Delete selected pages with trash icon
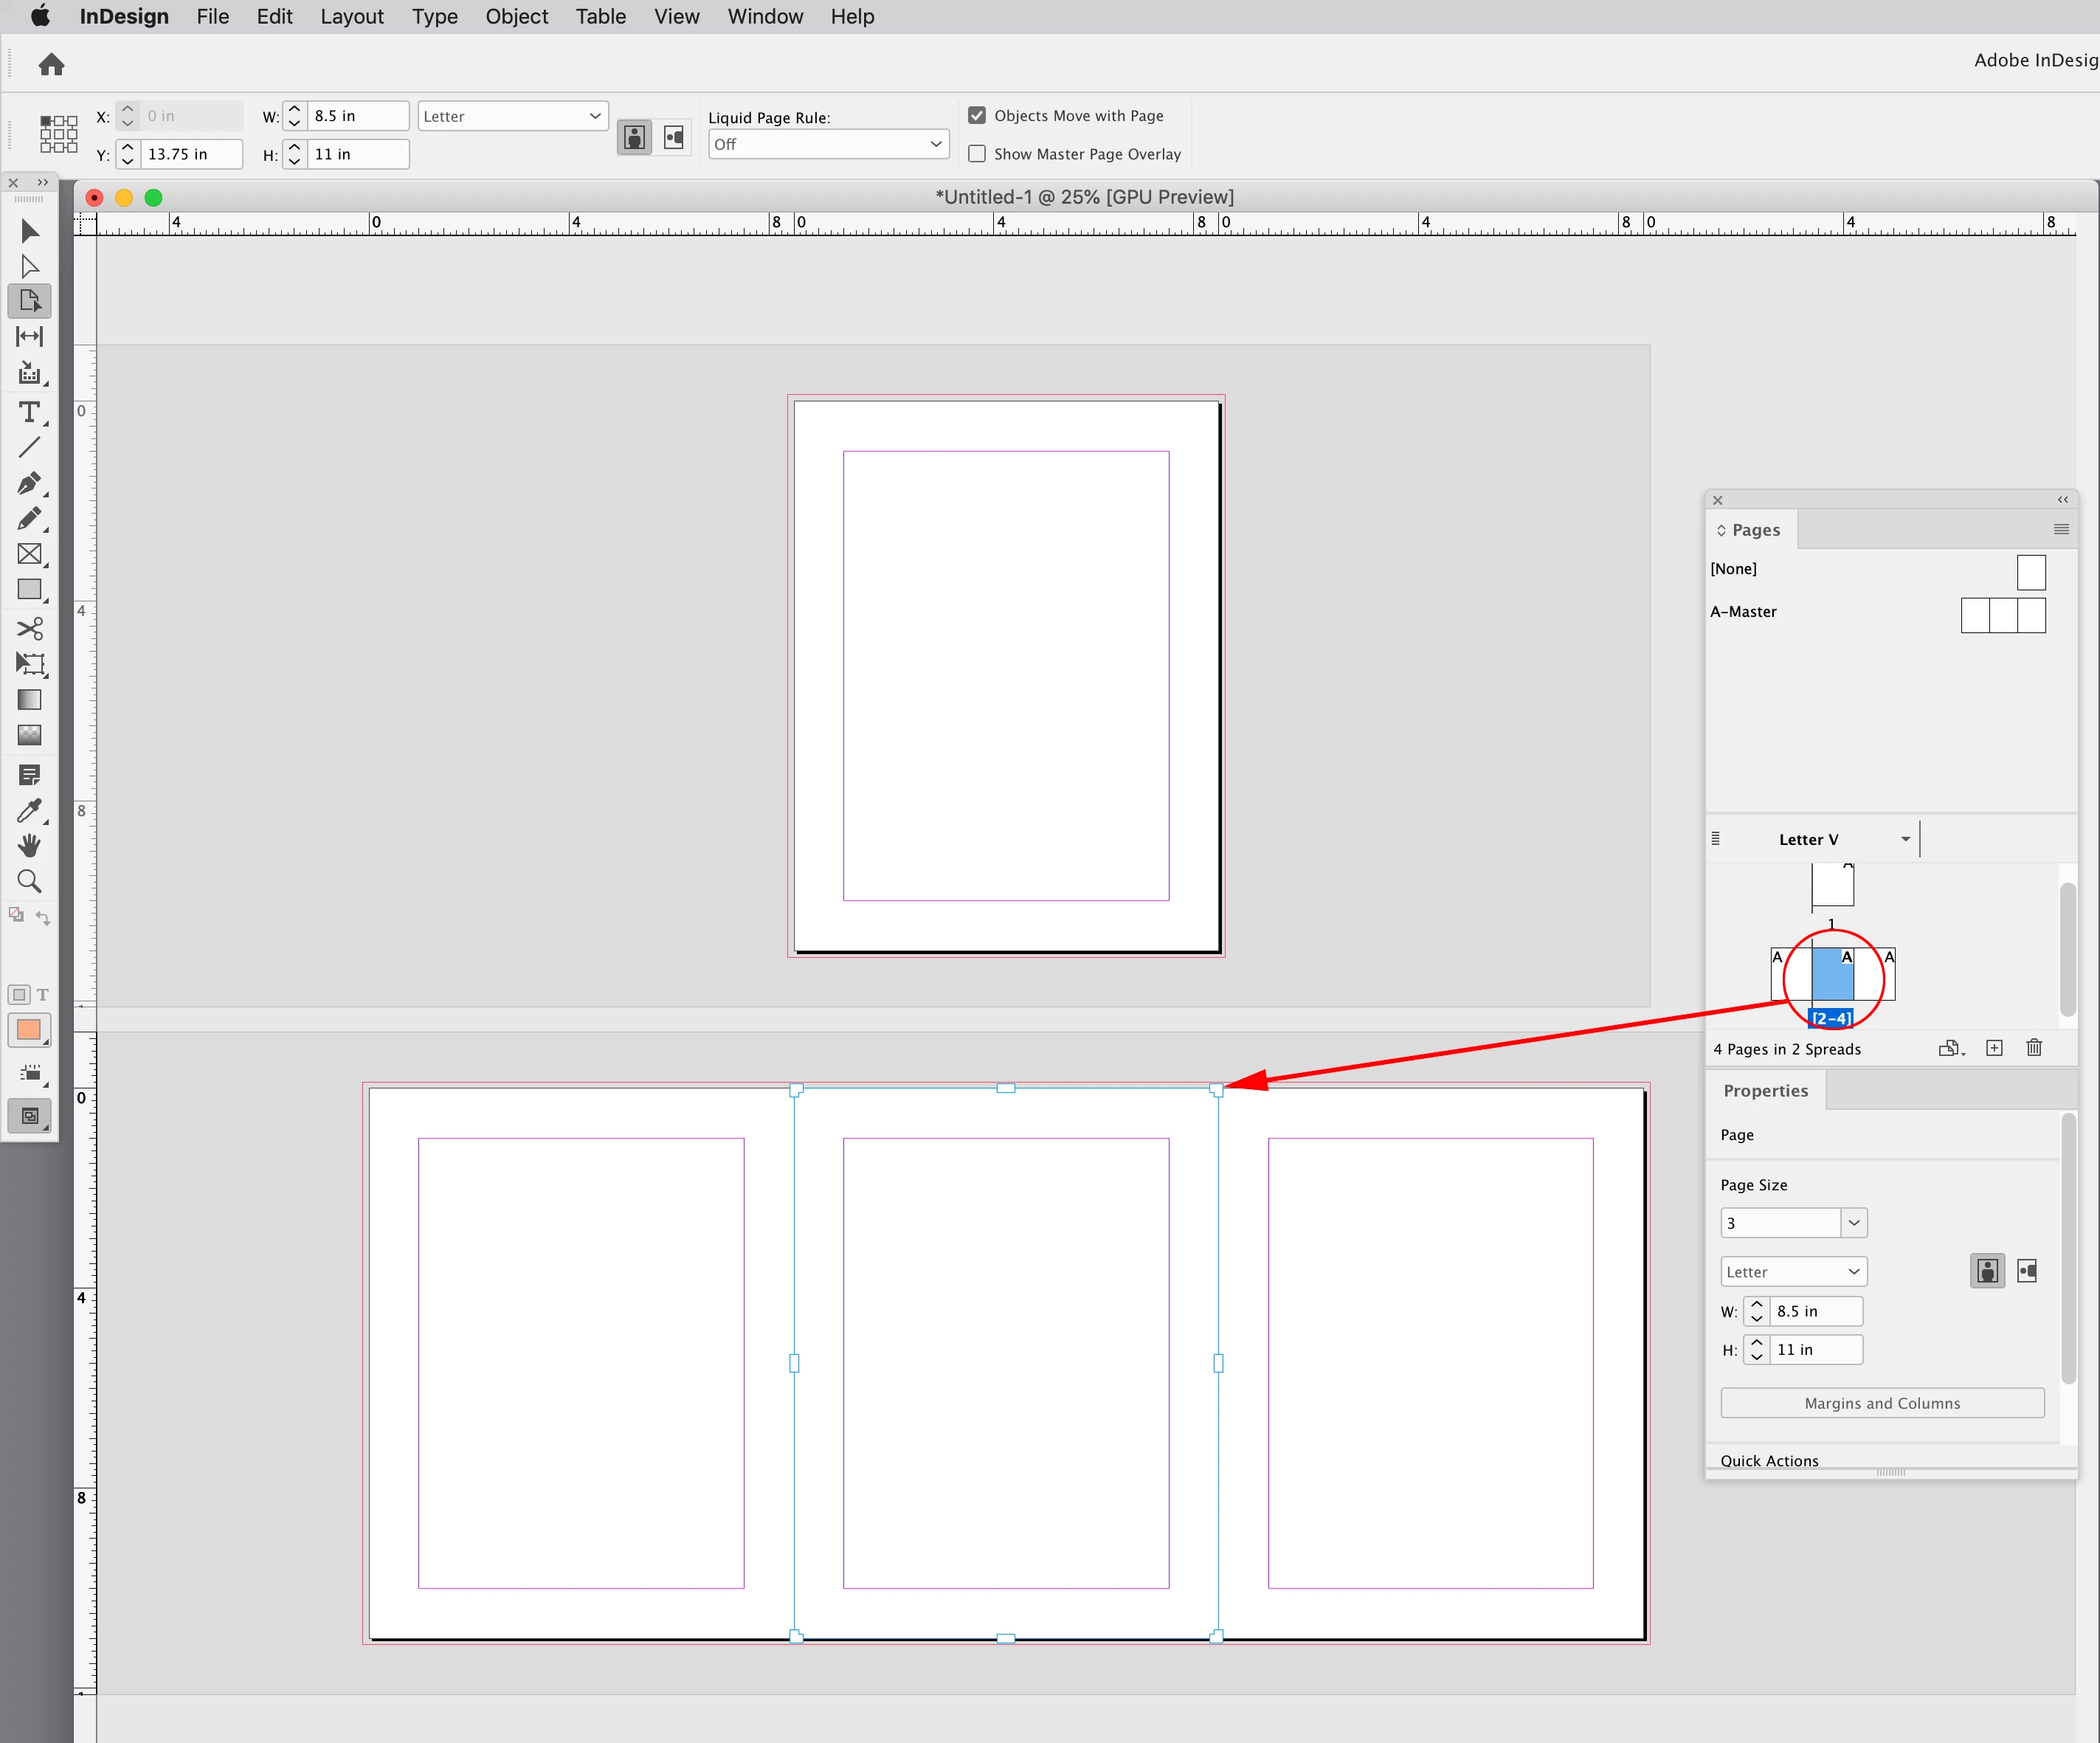Viewport: 2100px width, 1743px height. click(2033, 1048)
